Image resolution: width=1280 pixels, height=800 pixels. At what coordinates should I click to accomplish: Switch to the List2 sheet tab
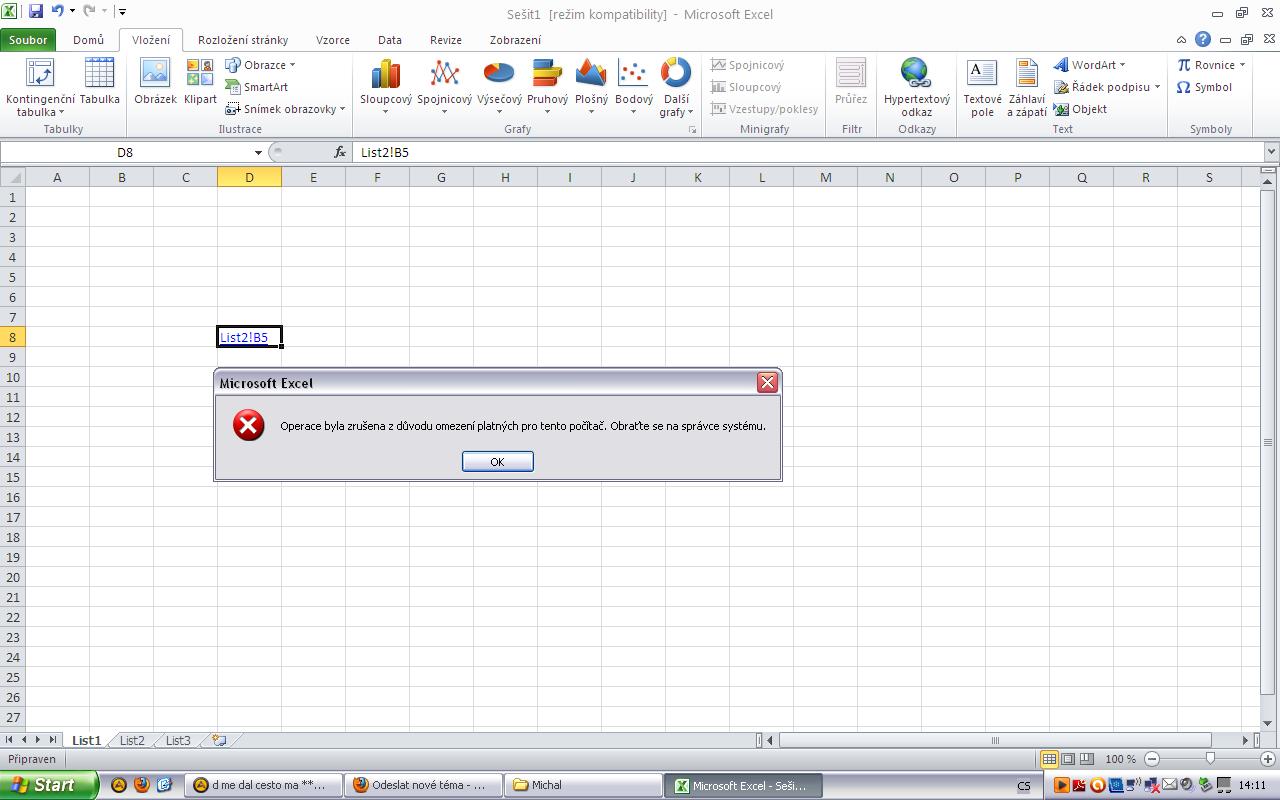pyautogui.click(x=132, y=740)
